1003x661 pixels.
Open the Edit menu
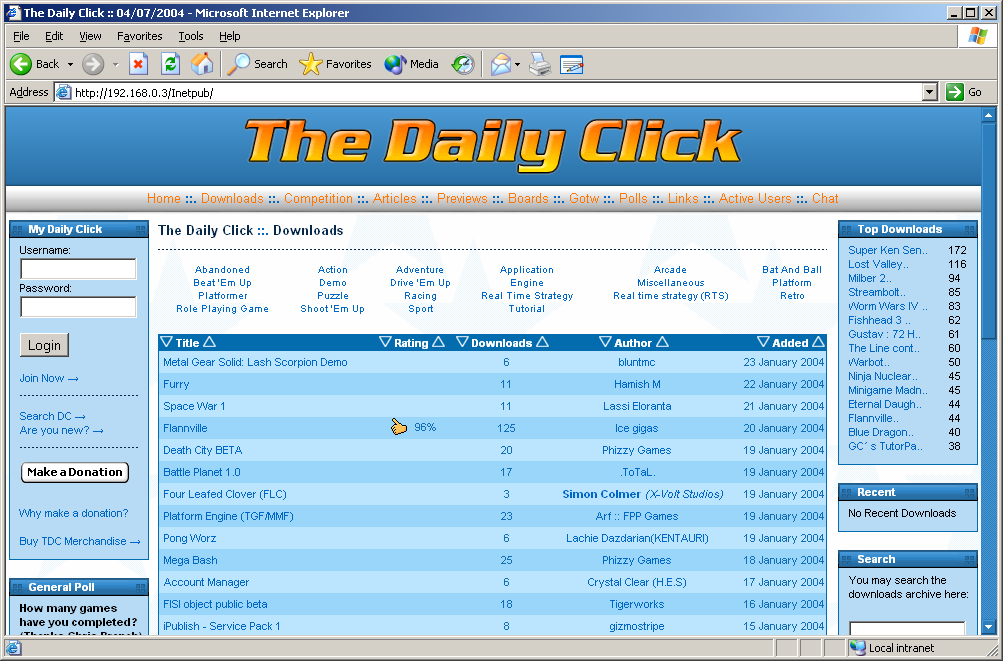coord(54,36)
